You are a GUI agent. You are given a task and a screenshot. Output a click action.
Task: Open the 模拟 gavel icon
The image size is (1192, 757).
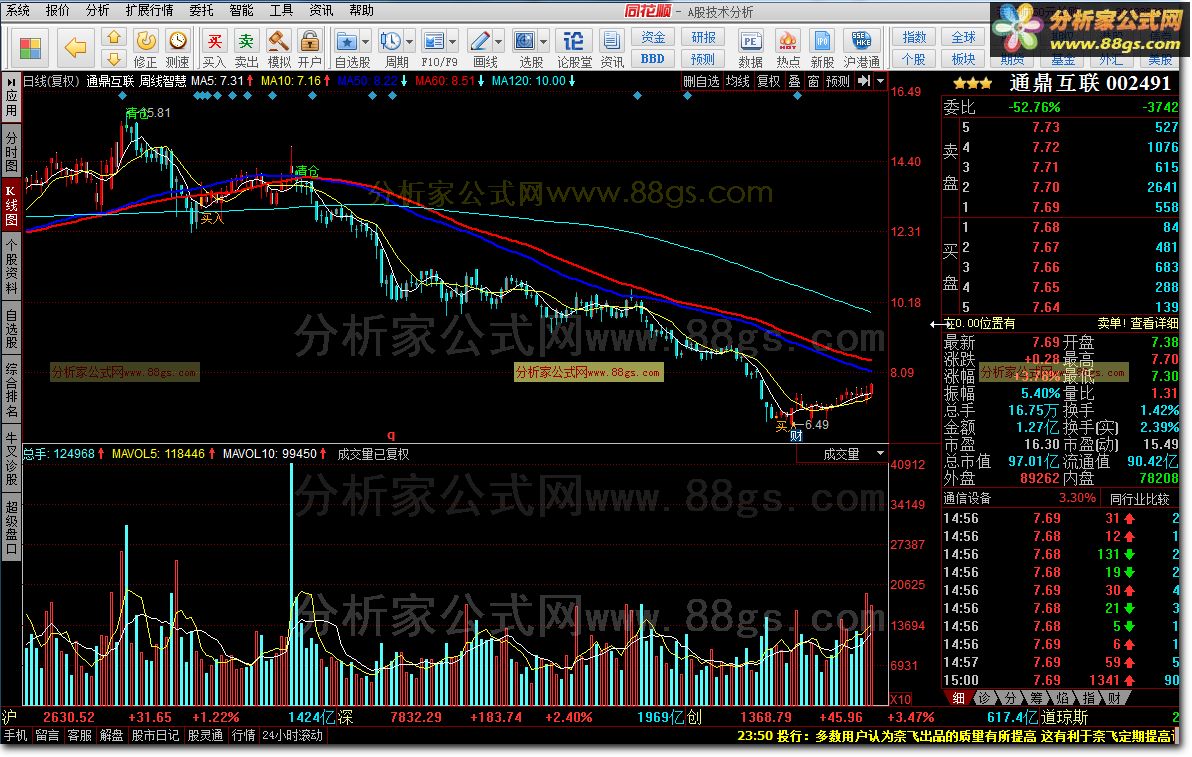[x=278, y=41]
